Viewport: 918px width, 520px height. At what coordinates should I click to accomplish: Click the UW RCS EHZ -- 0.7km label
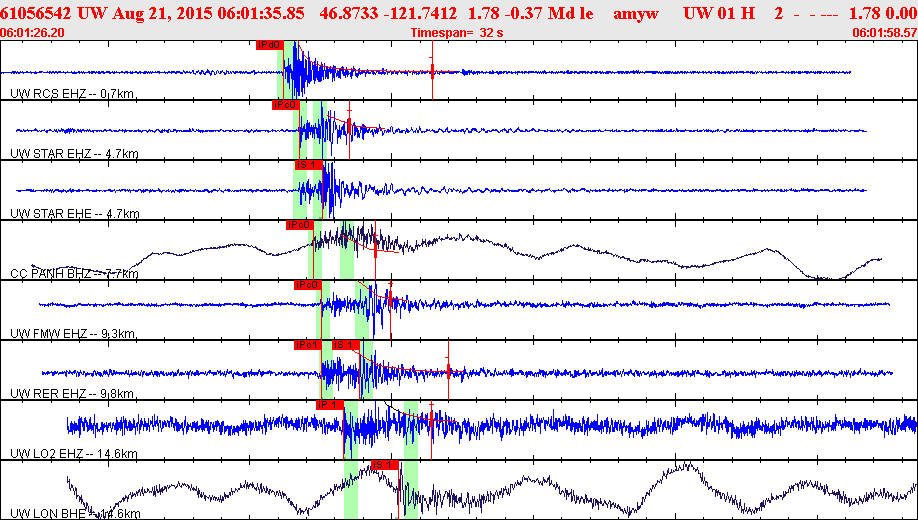tap(72, 94)
